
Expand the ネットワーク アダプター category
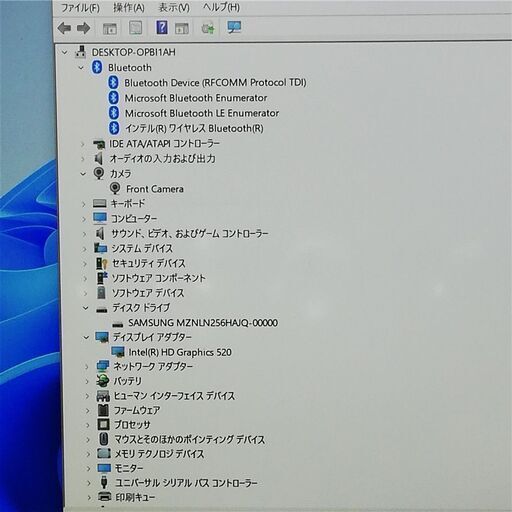[x=87, y=367]
